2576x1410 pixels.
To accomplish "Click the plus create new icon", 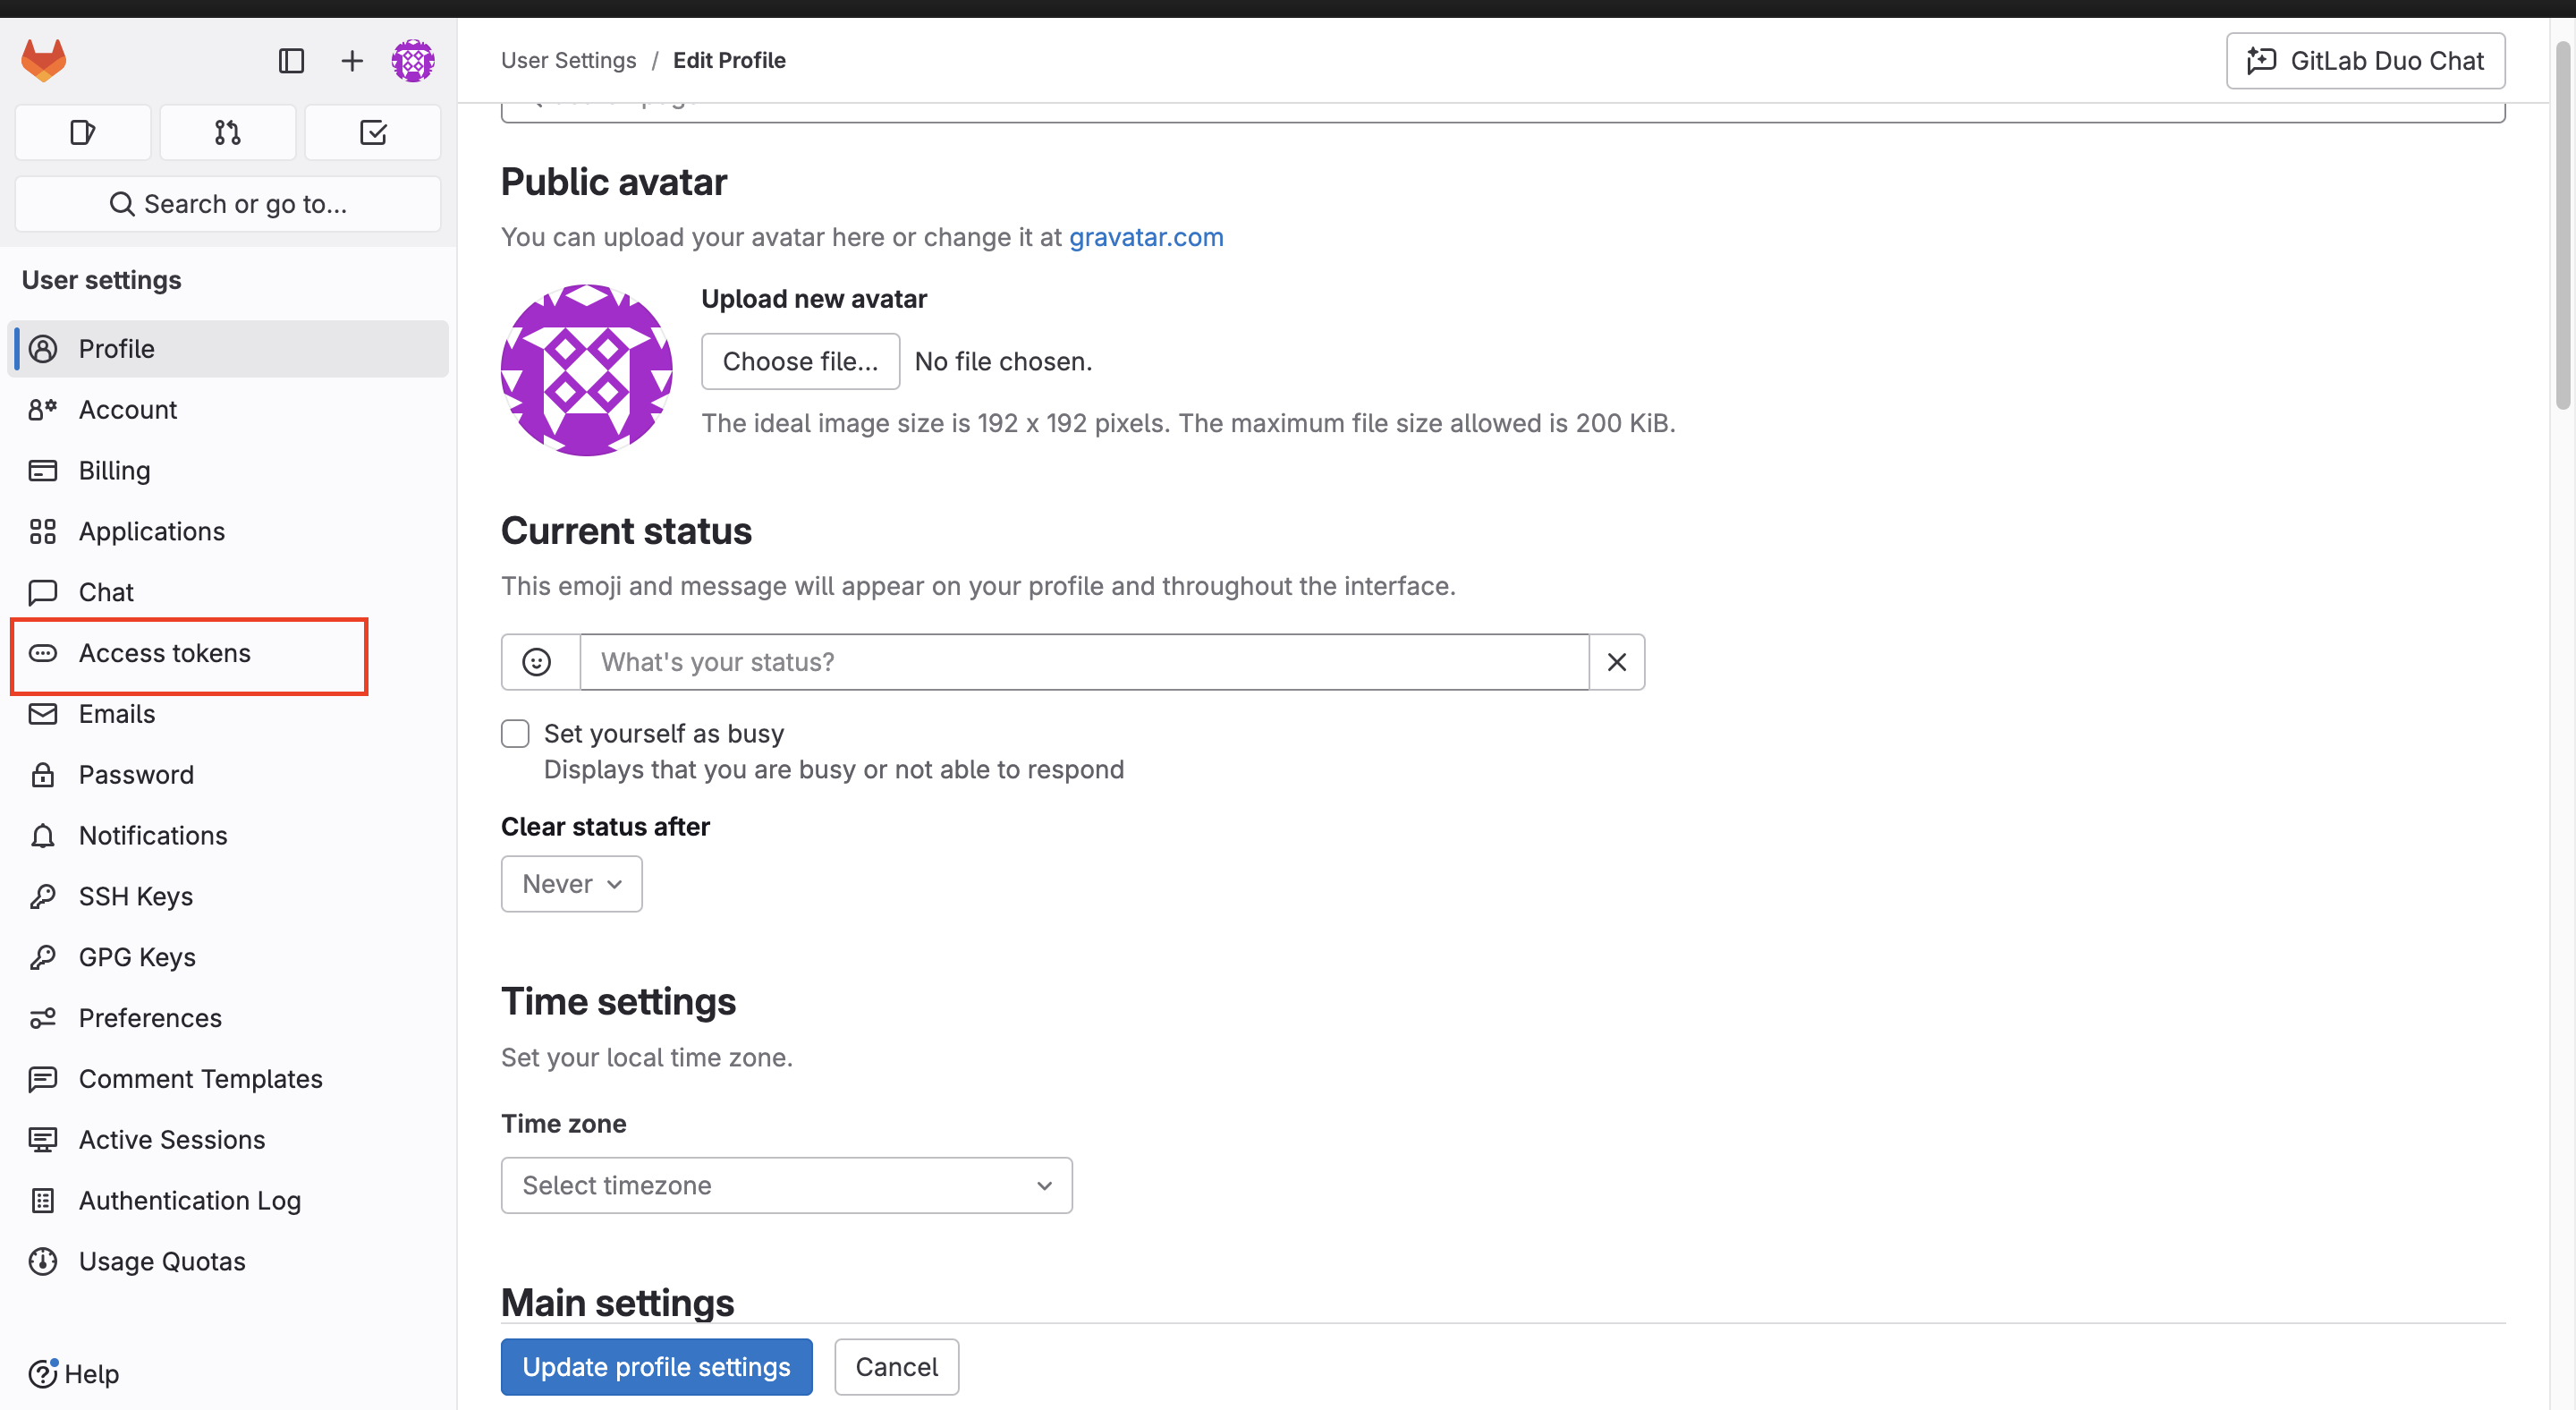I will point(351,61).
